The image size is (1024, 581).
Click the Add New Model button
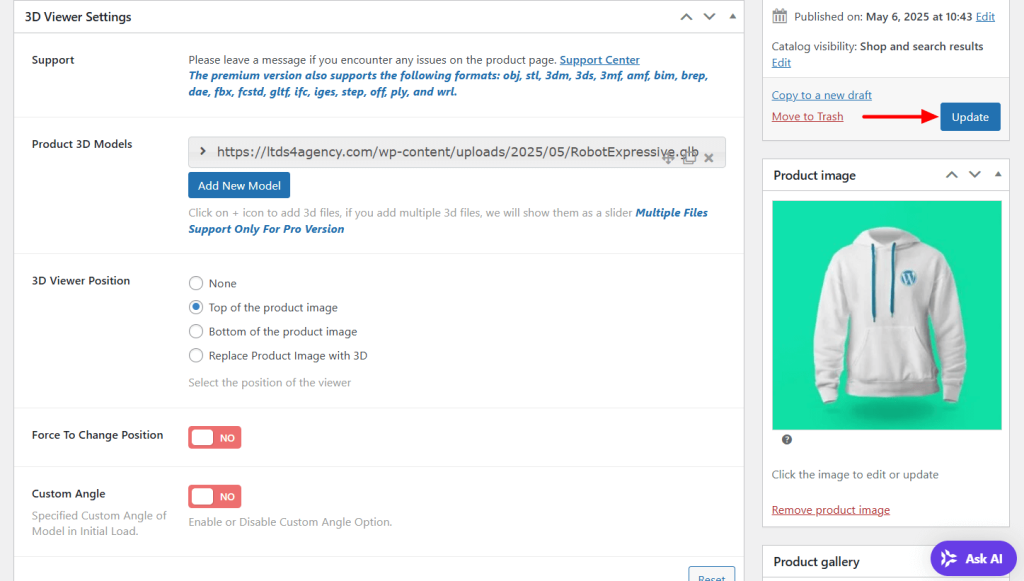click(238, 185)
